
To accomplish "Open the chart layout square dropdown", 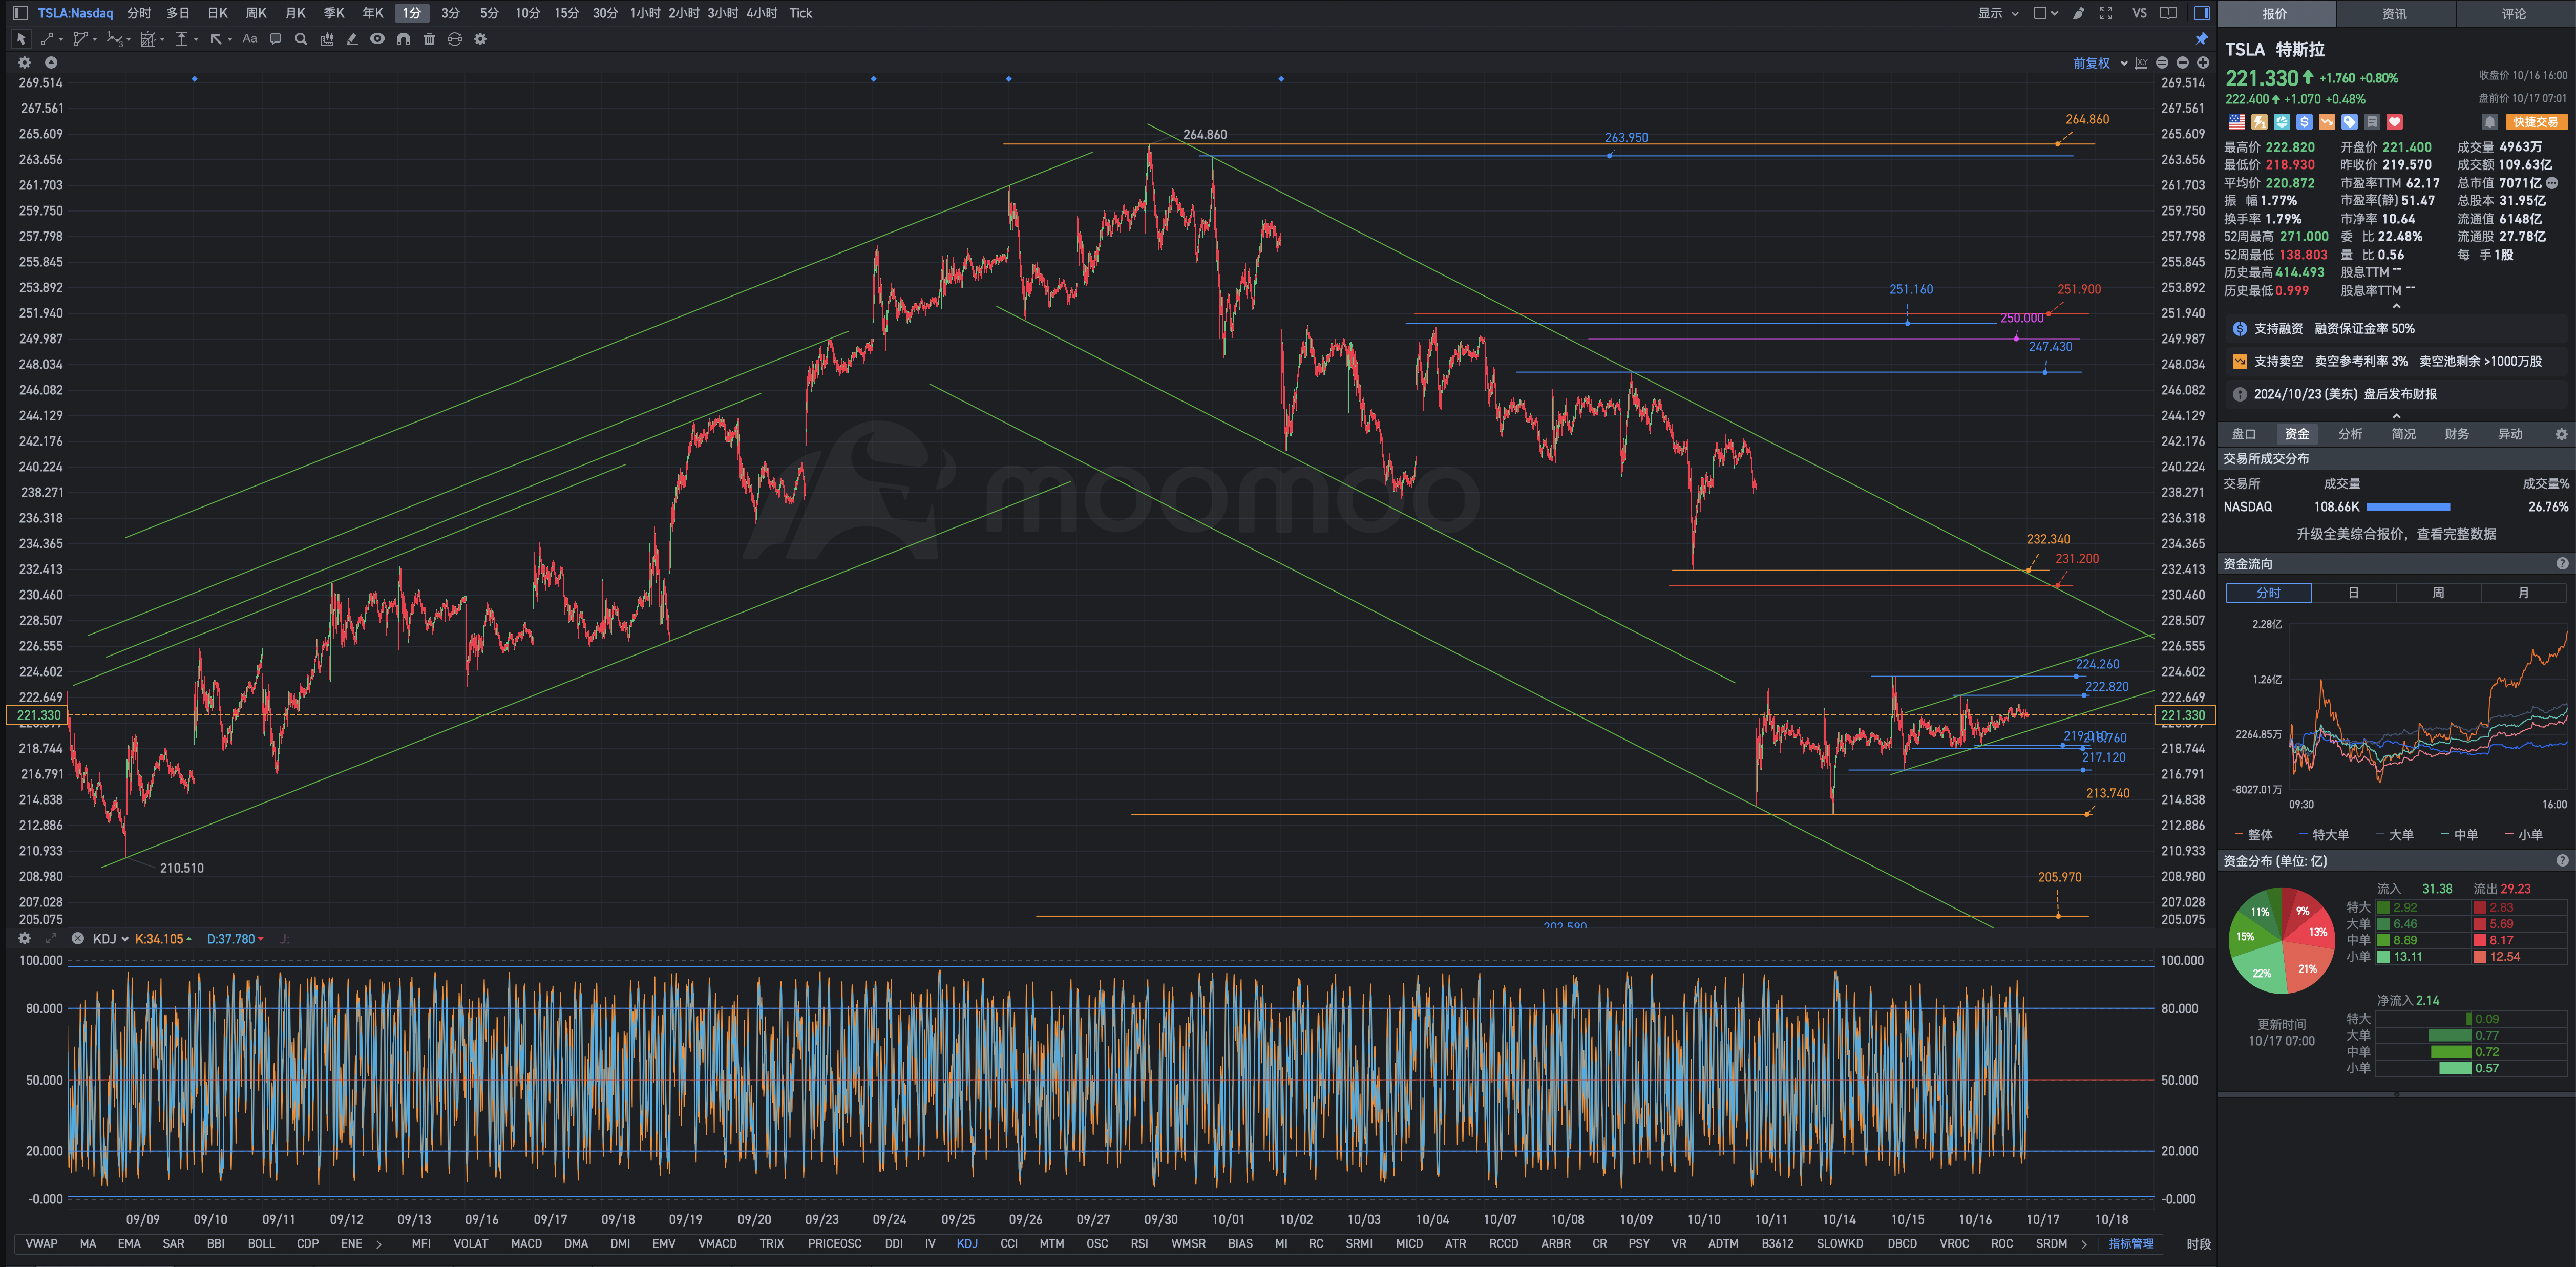I will [2045, 13].
